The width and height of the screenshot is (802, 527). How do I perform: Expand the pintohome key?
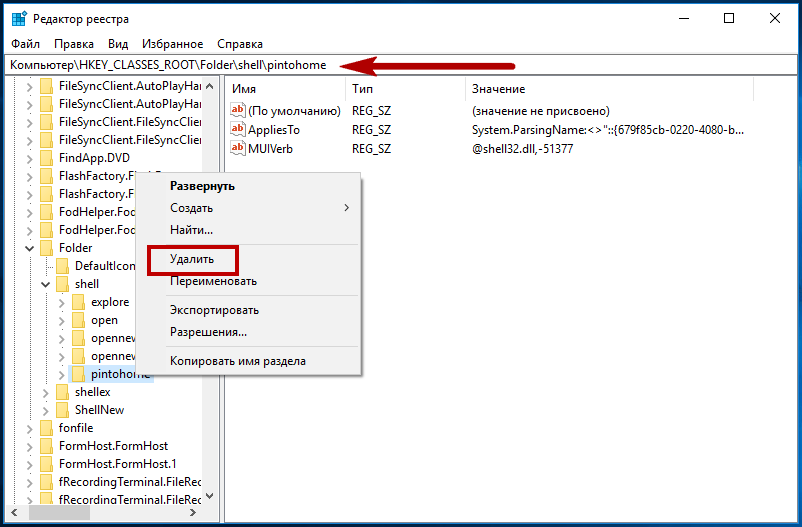62,375
